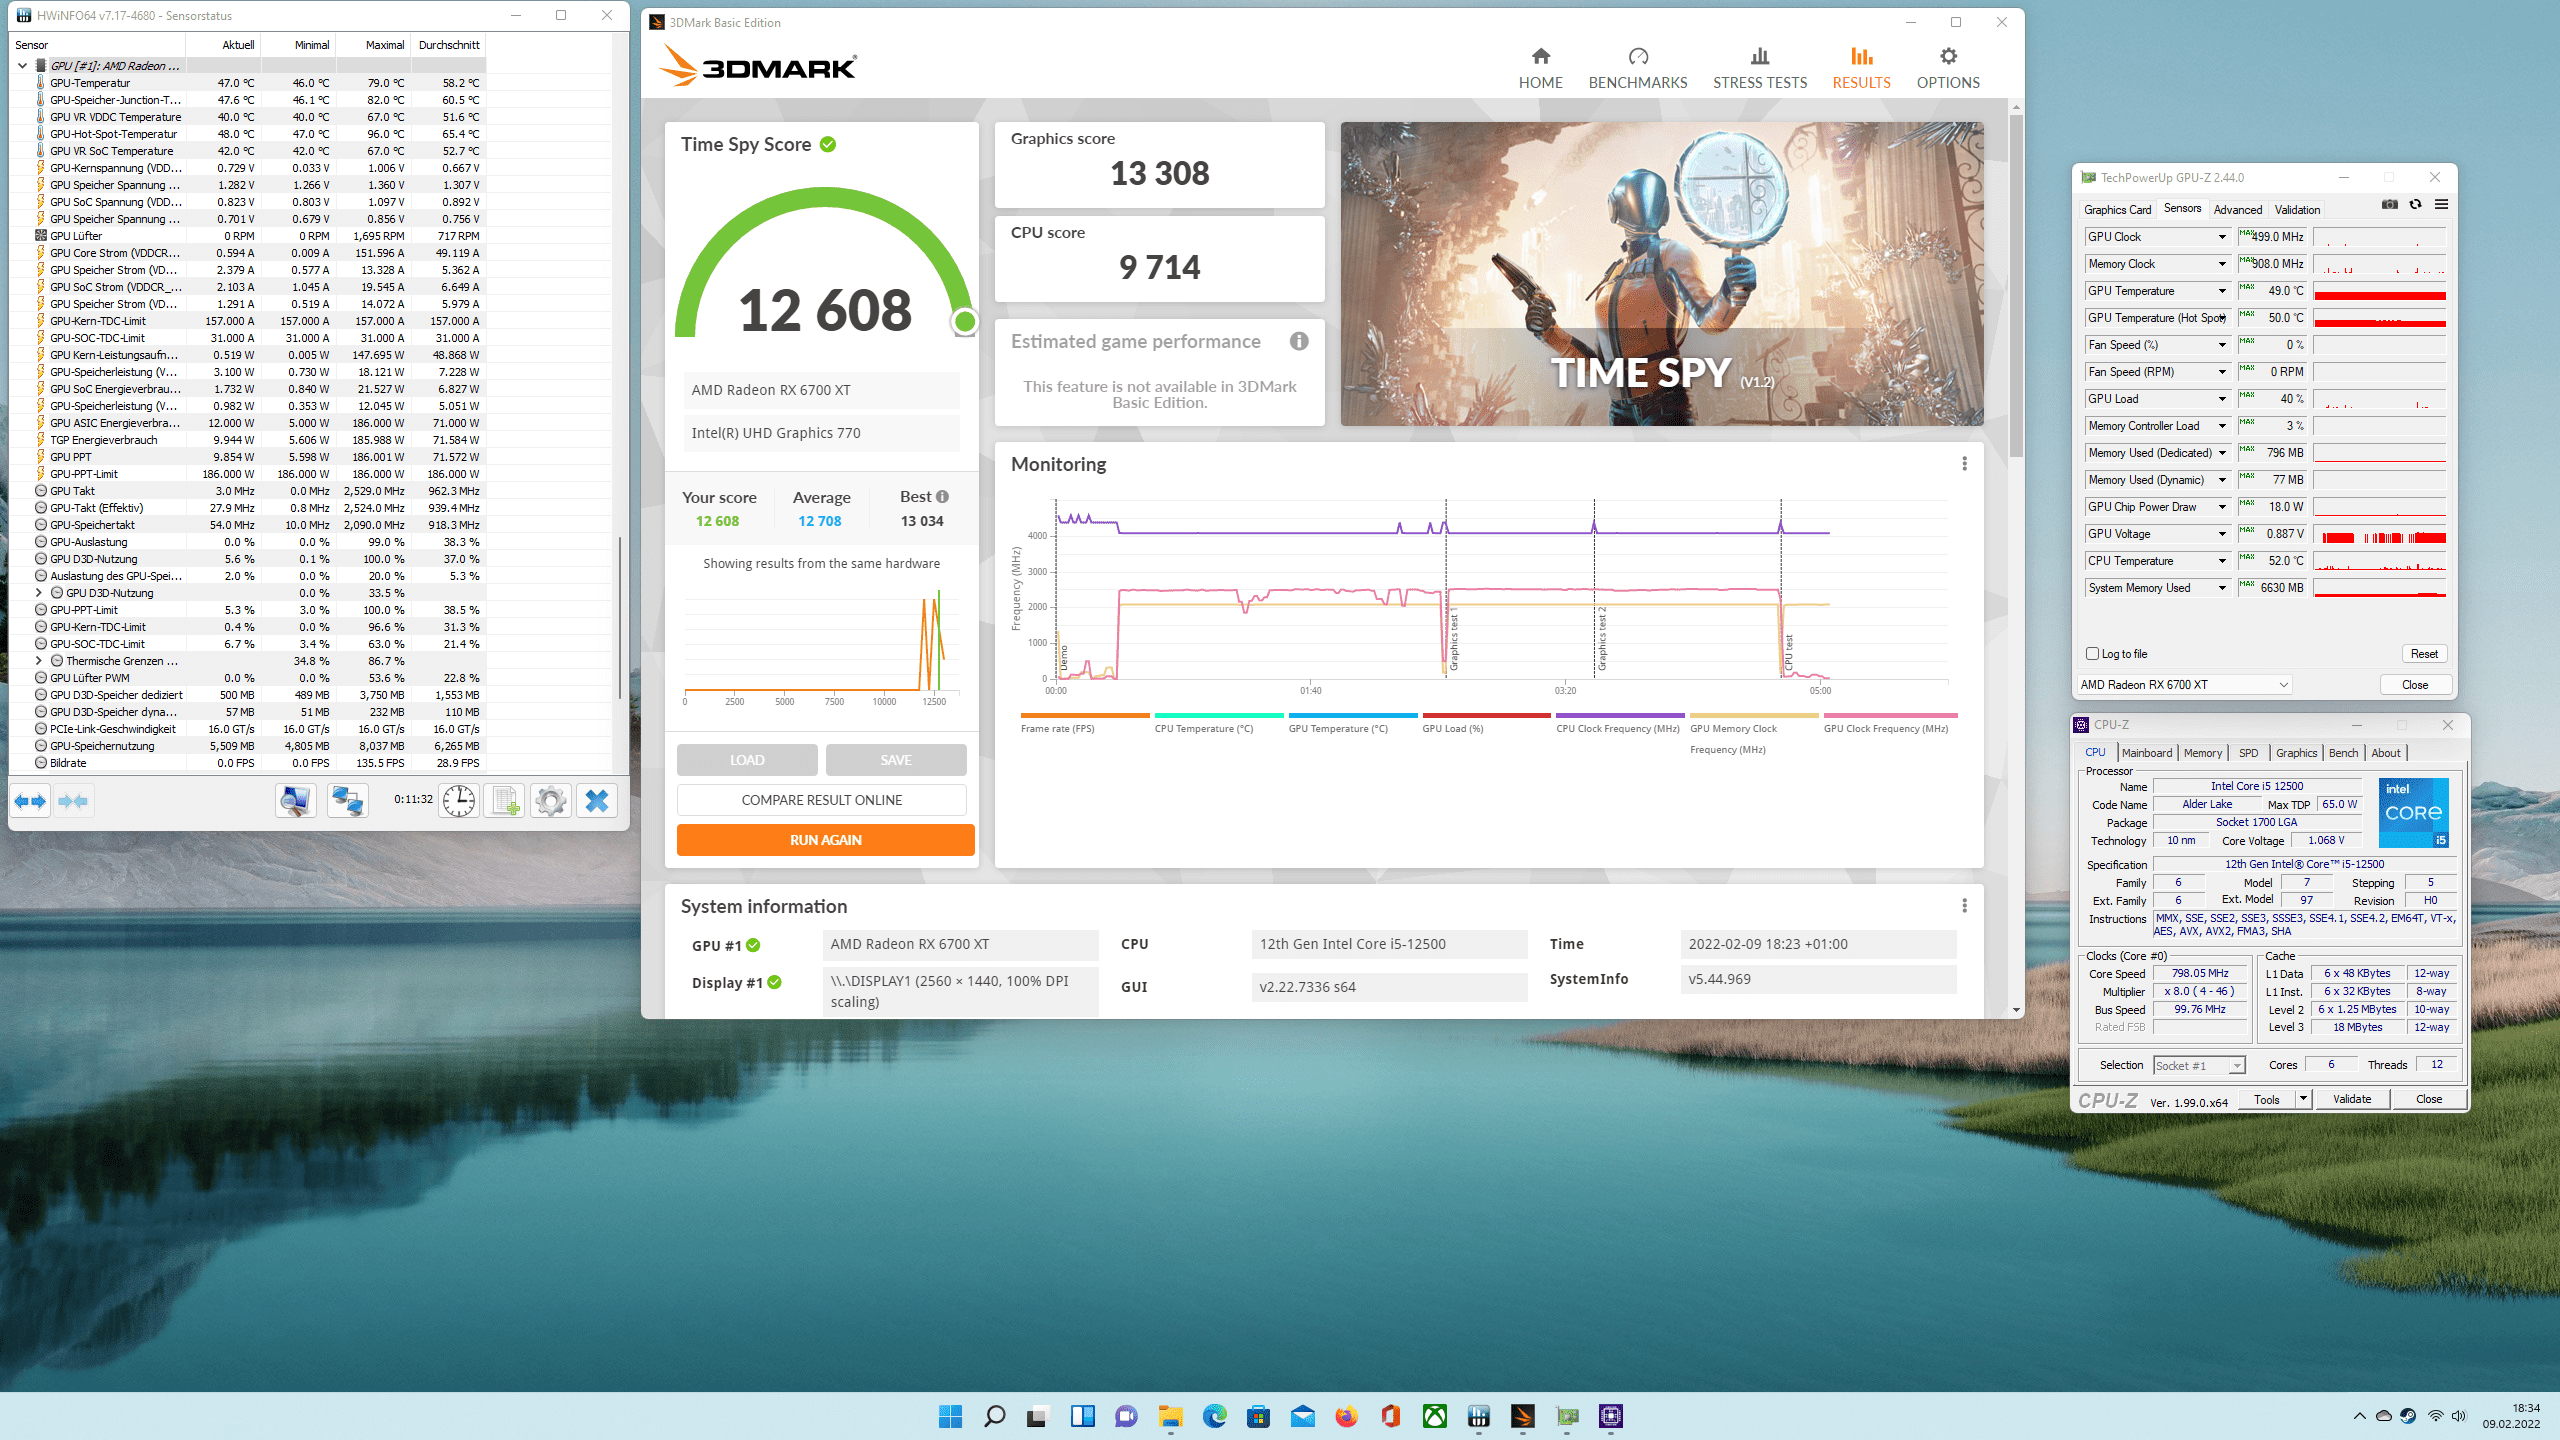Open BENCHMARKS in 3DMark navigation
Image resolution: width=2560 pixels, height=1440 pixels.
click(x=1638, y=68)
